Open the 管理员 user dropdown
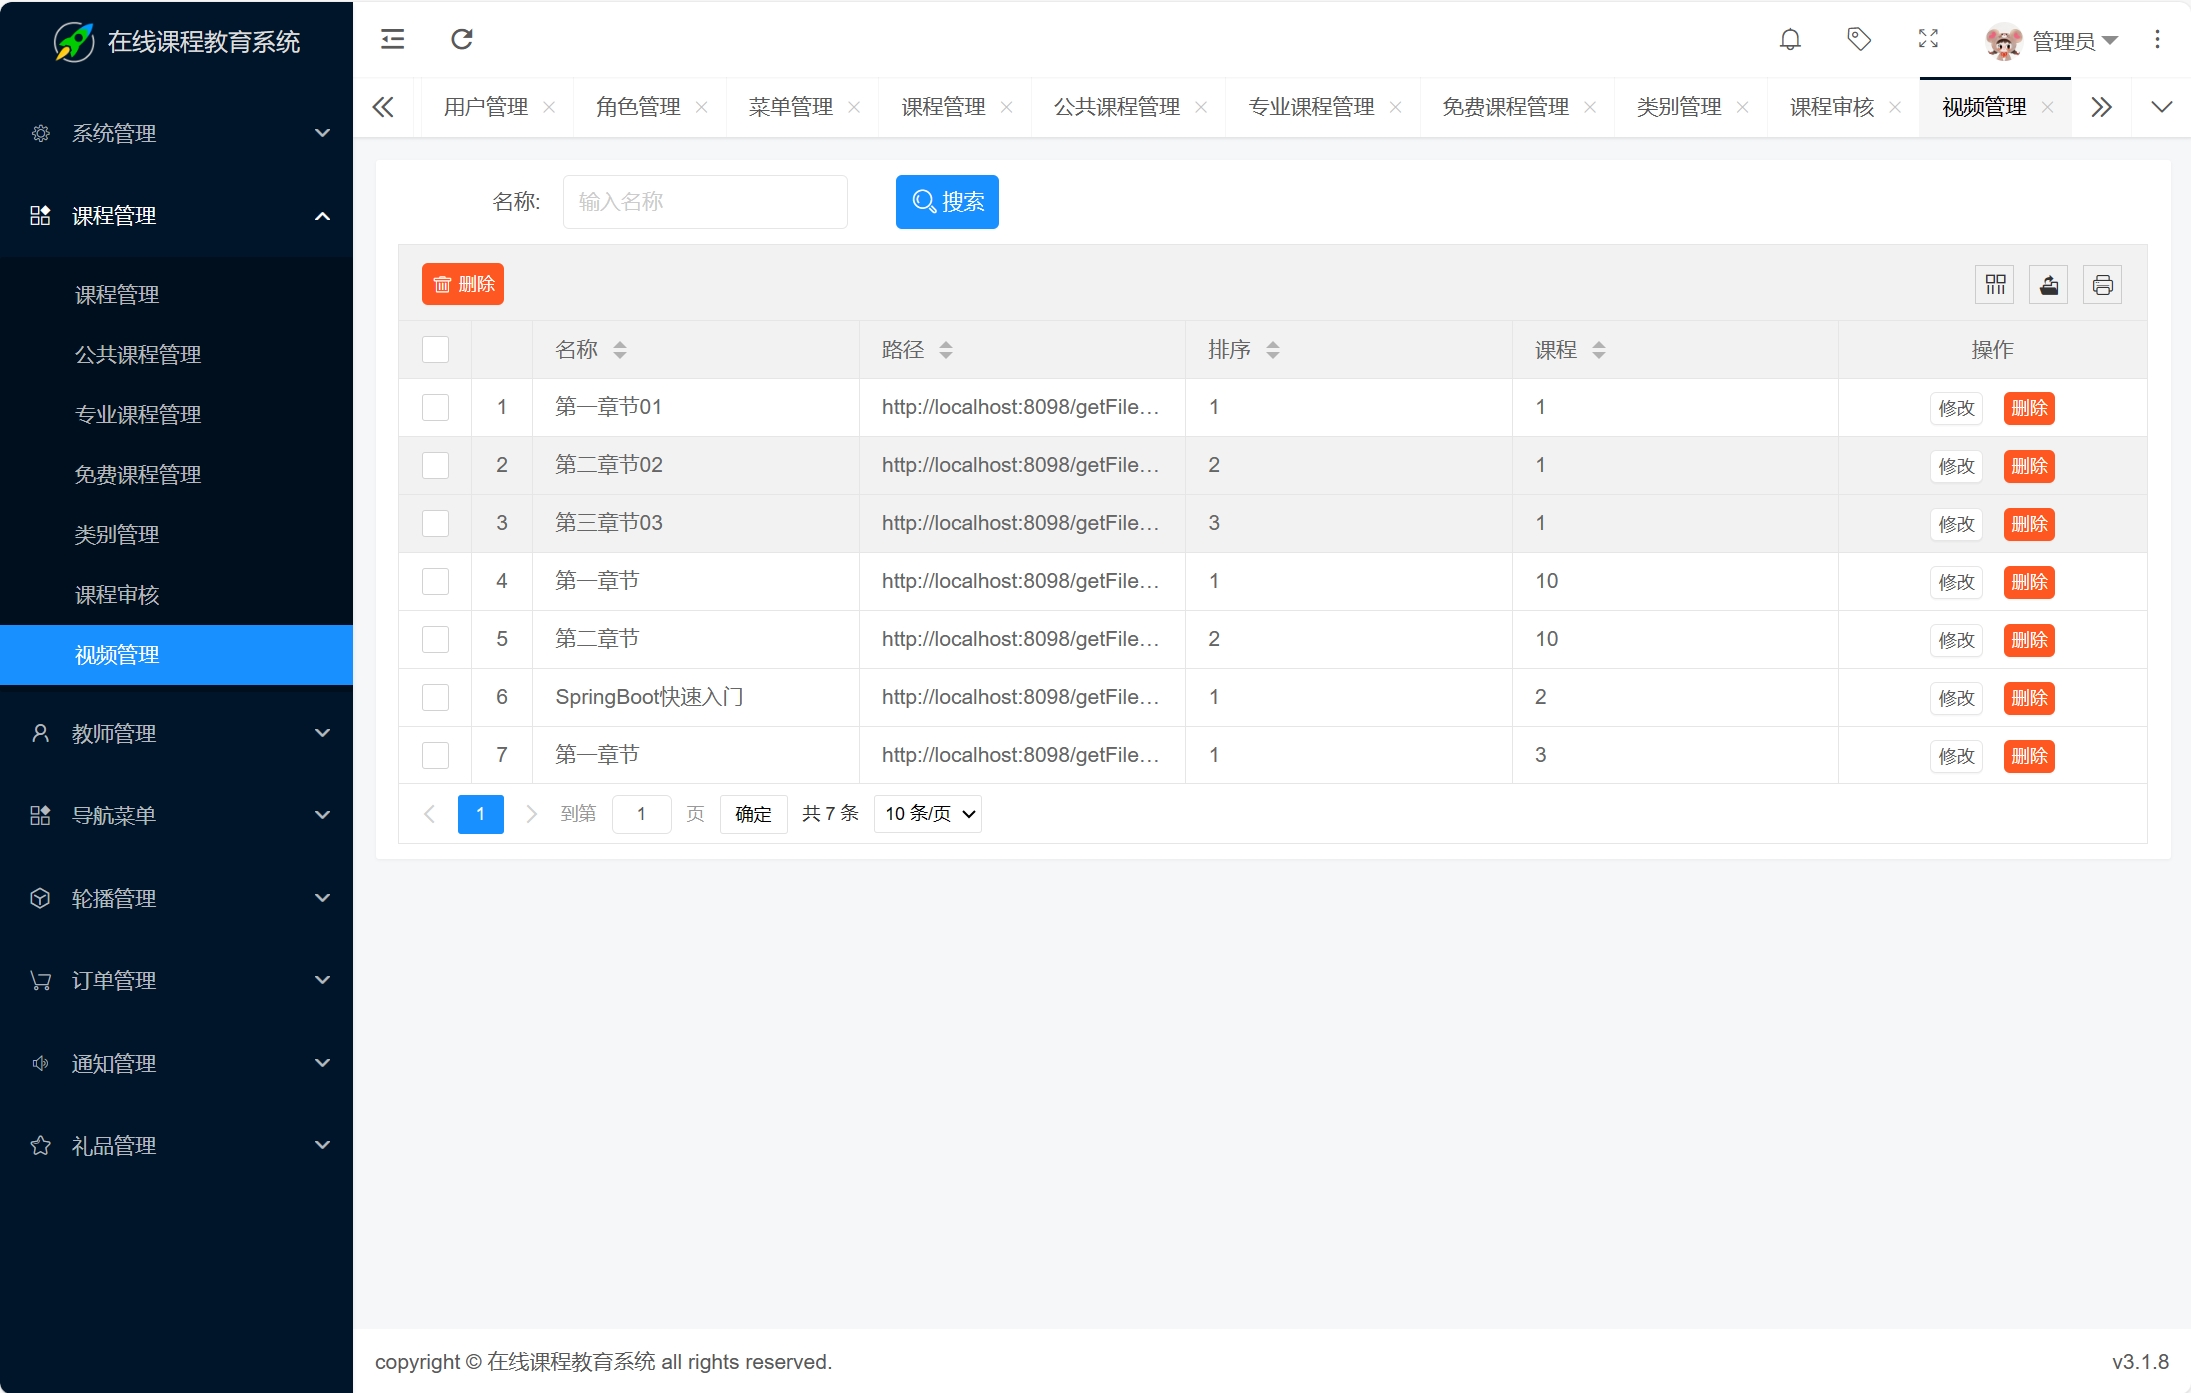The image size is (2191, 1393). pos(2064,41)
